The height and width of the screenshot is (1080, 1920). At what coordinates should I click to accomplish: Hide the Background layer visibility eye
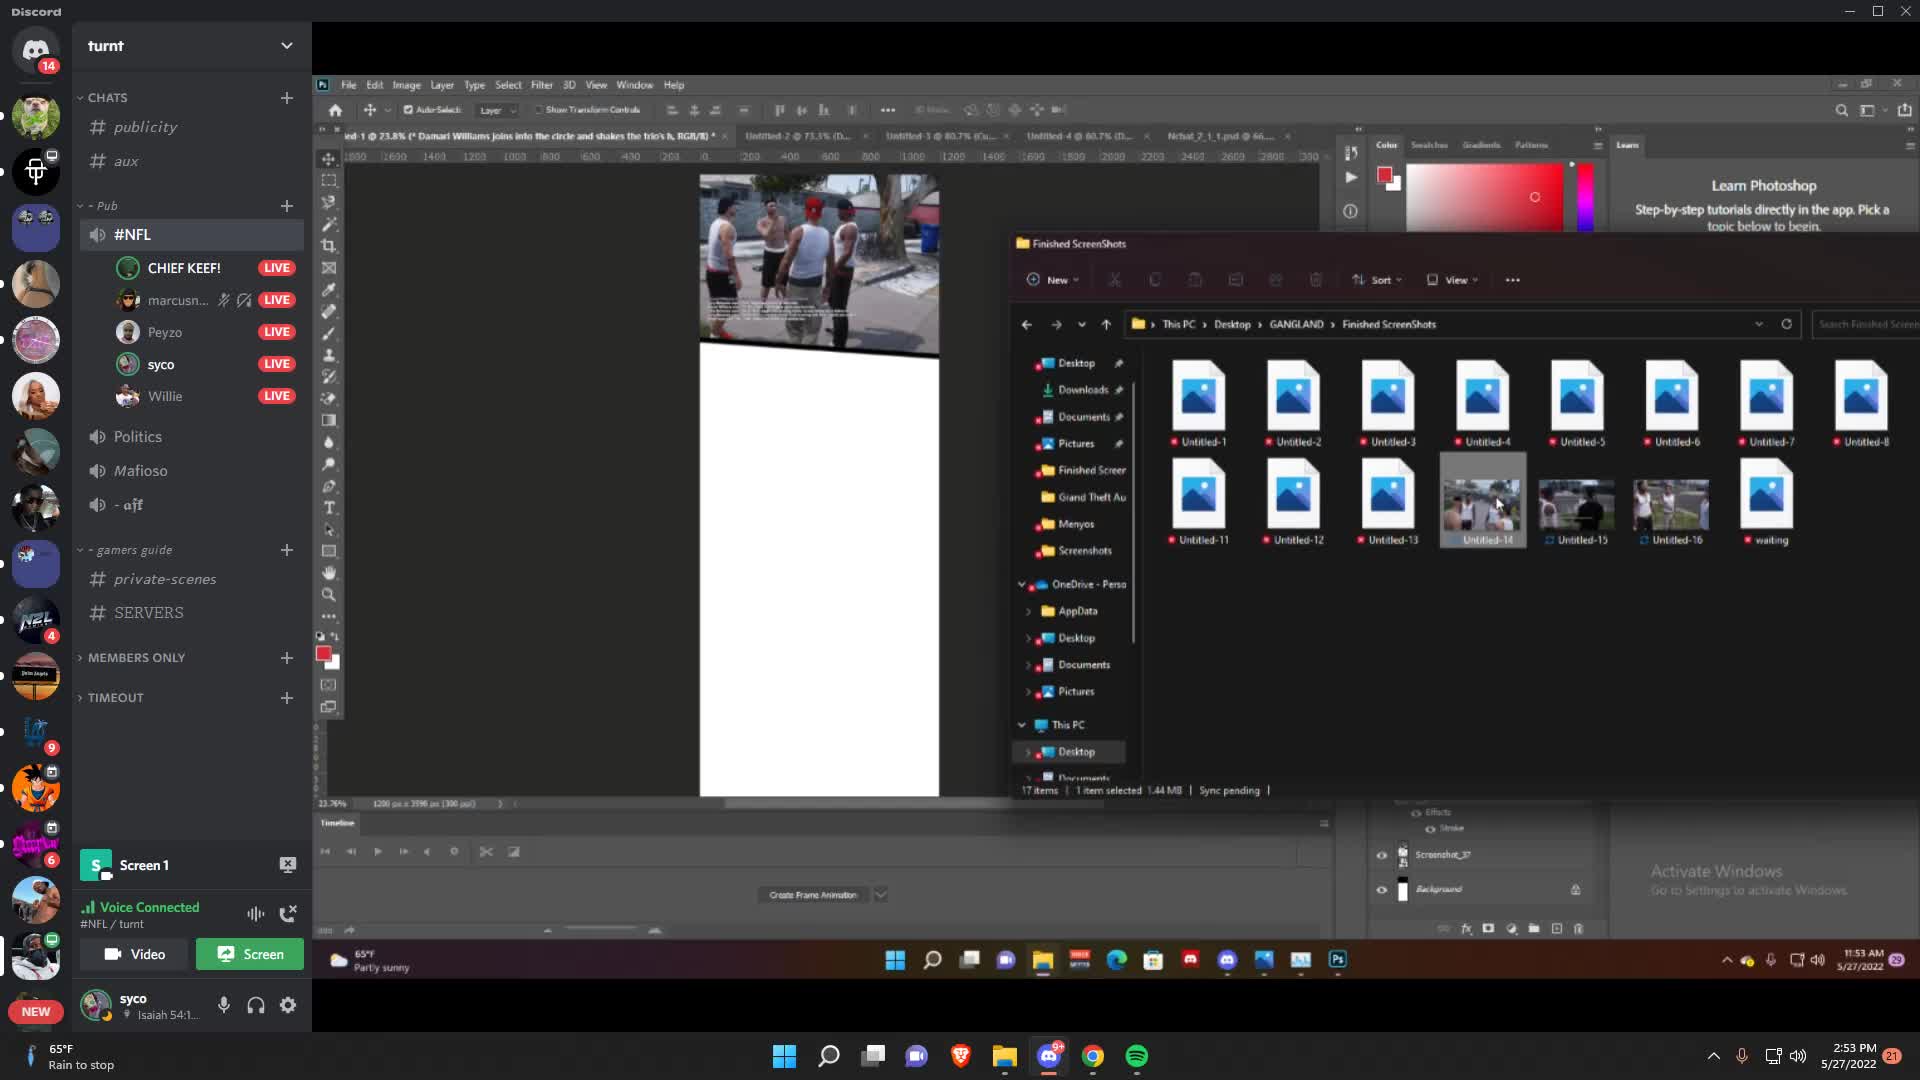[x=1383, y=888]
